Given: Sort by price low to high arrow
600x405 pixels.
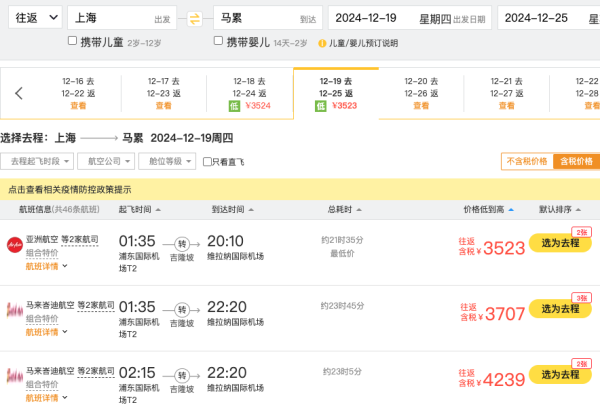Looking at the screenshot, I should [511, 210].
